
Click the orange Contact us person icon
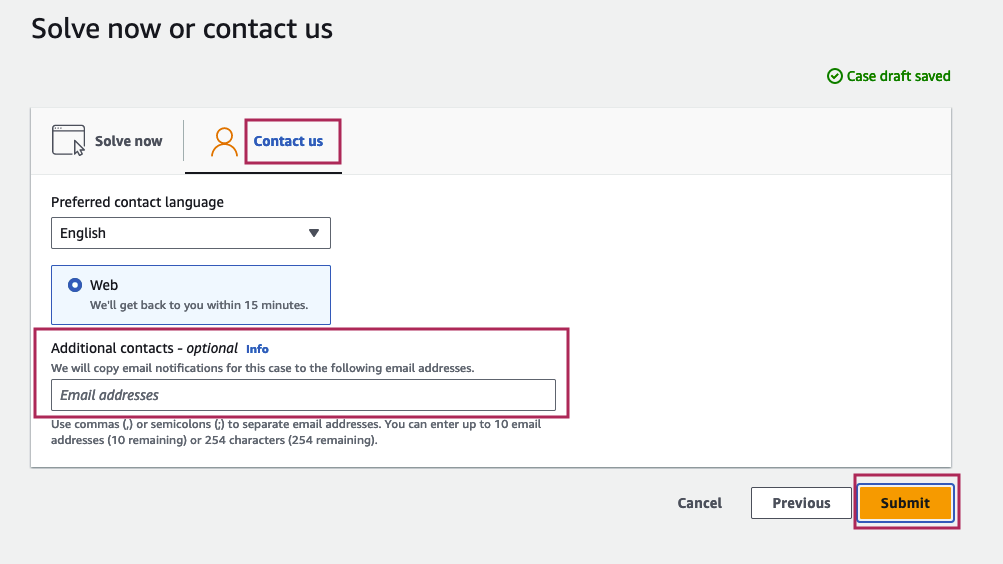point(224,142)
